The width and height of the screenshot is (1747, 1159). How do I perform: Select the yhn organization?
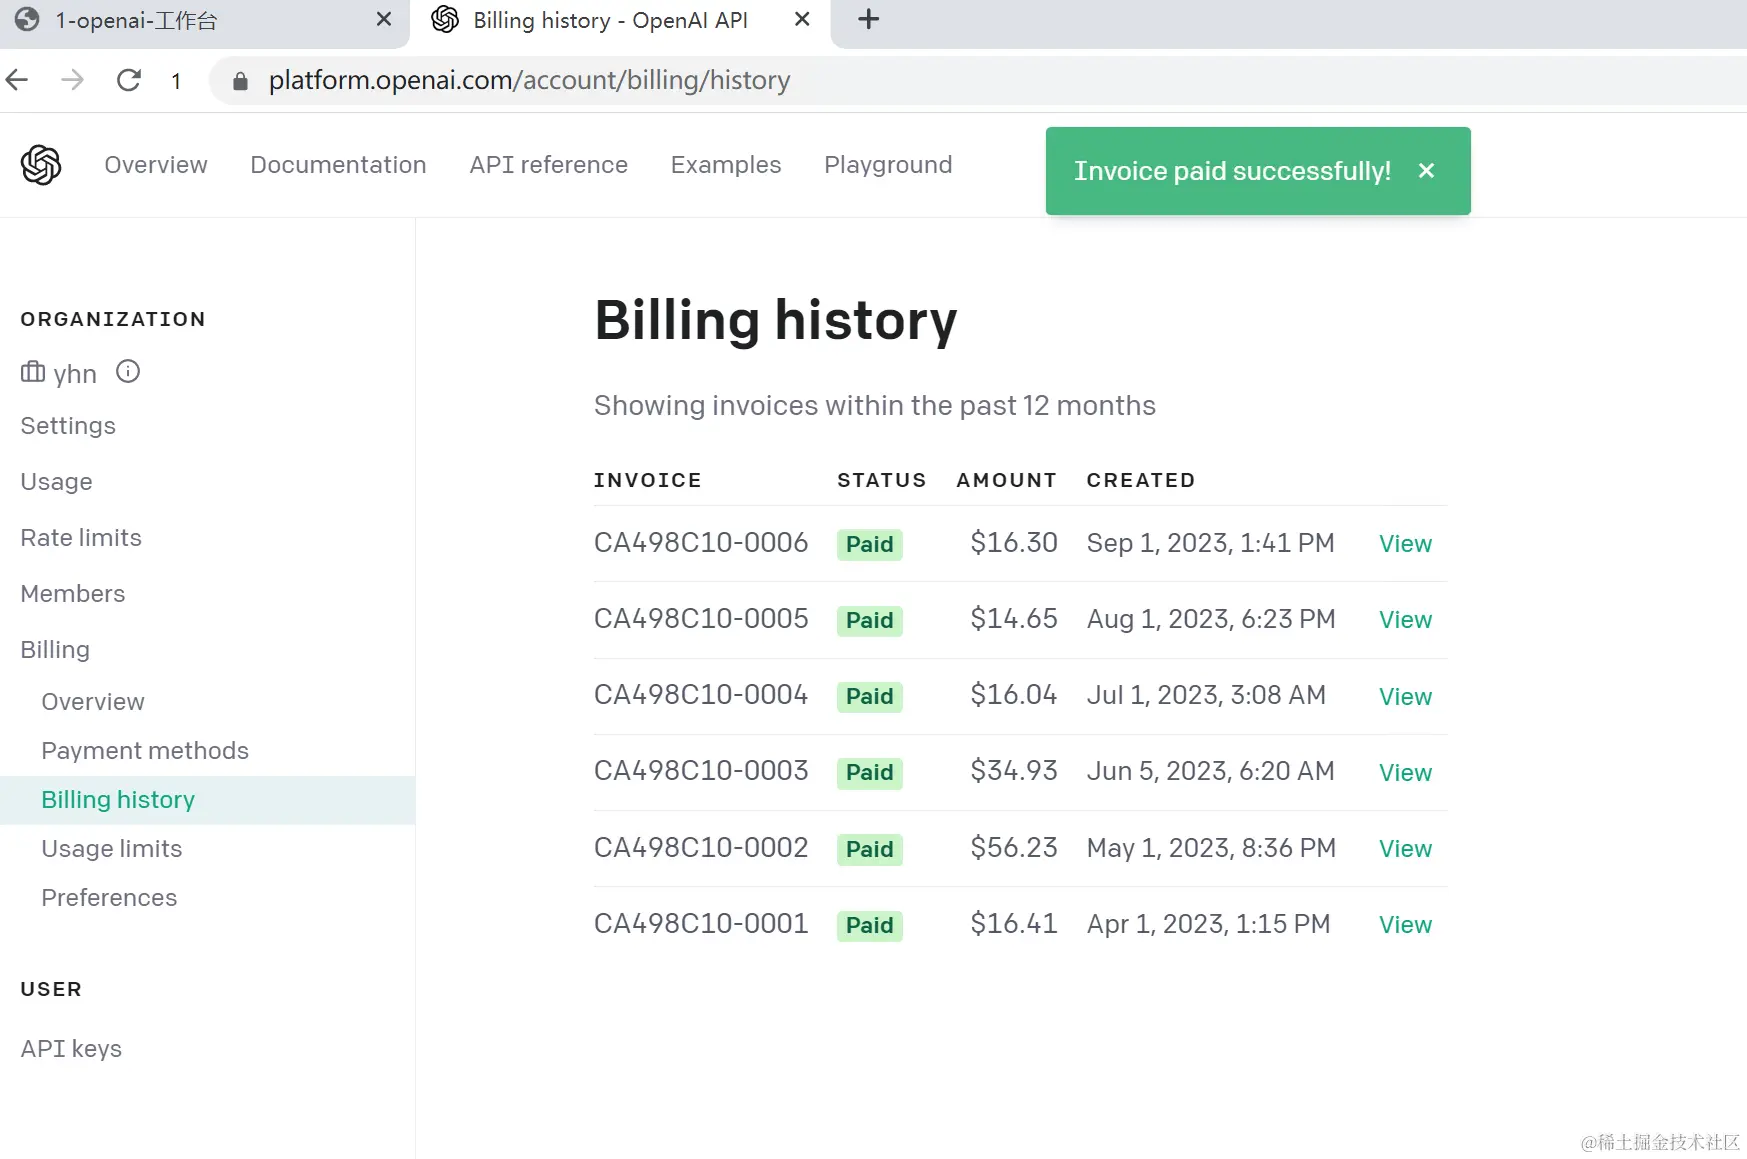pyautogui.click(x=75, y=374)
